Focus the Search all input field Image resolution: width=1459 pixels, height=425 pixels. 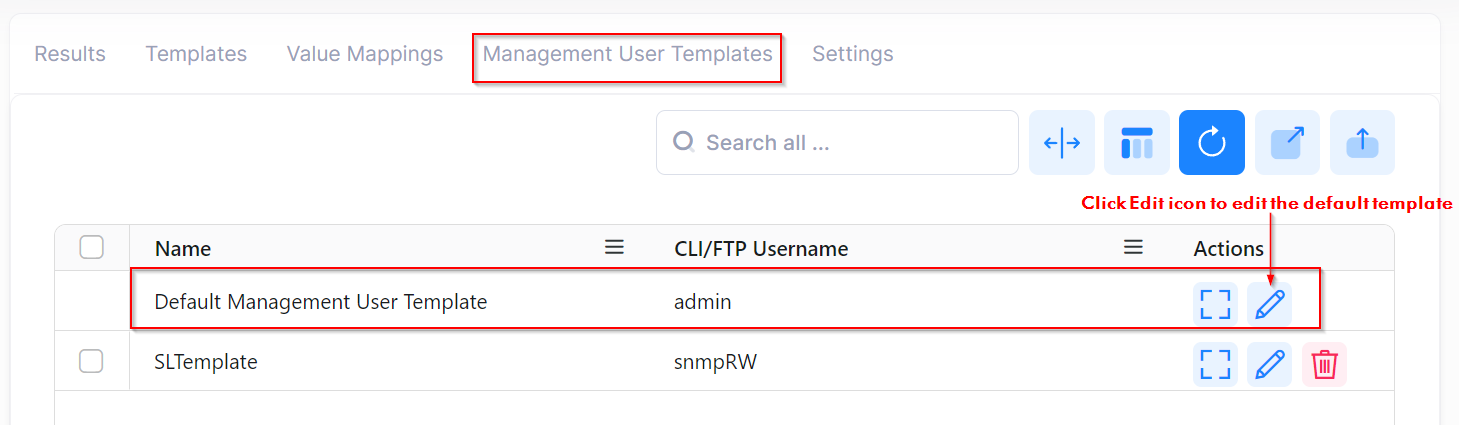click(x=850, y=143)
